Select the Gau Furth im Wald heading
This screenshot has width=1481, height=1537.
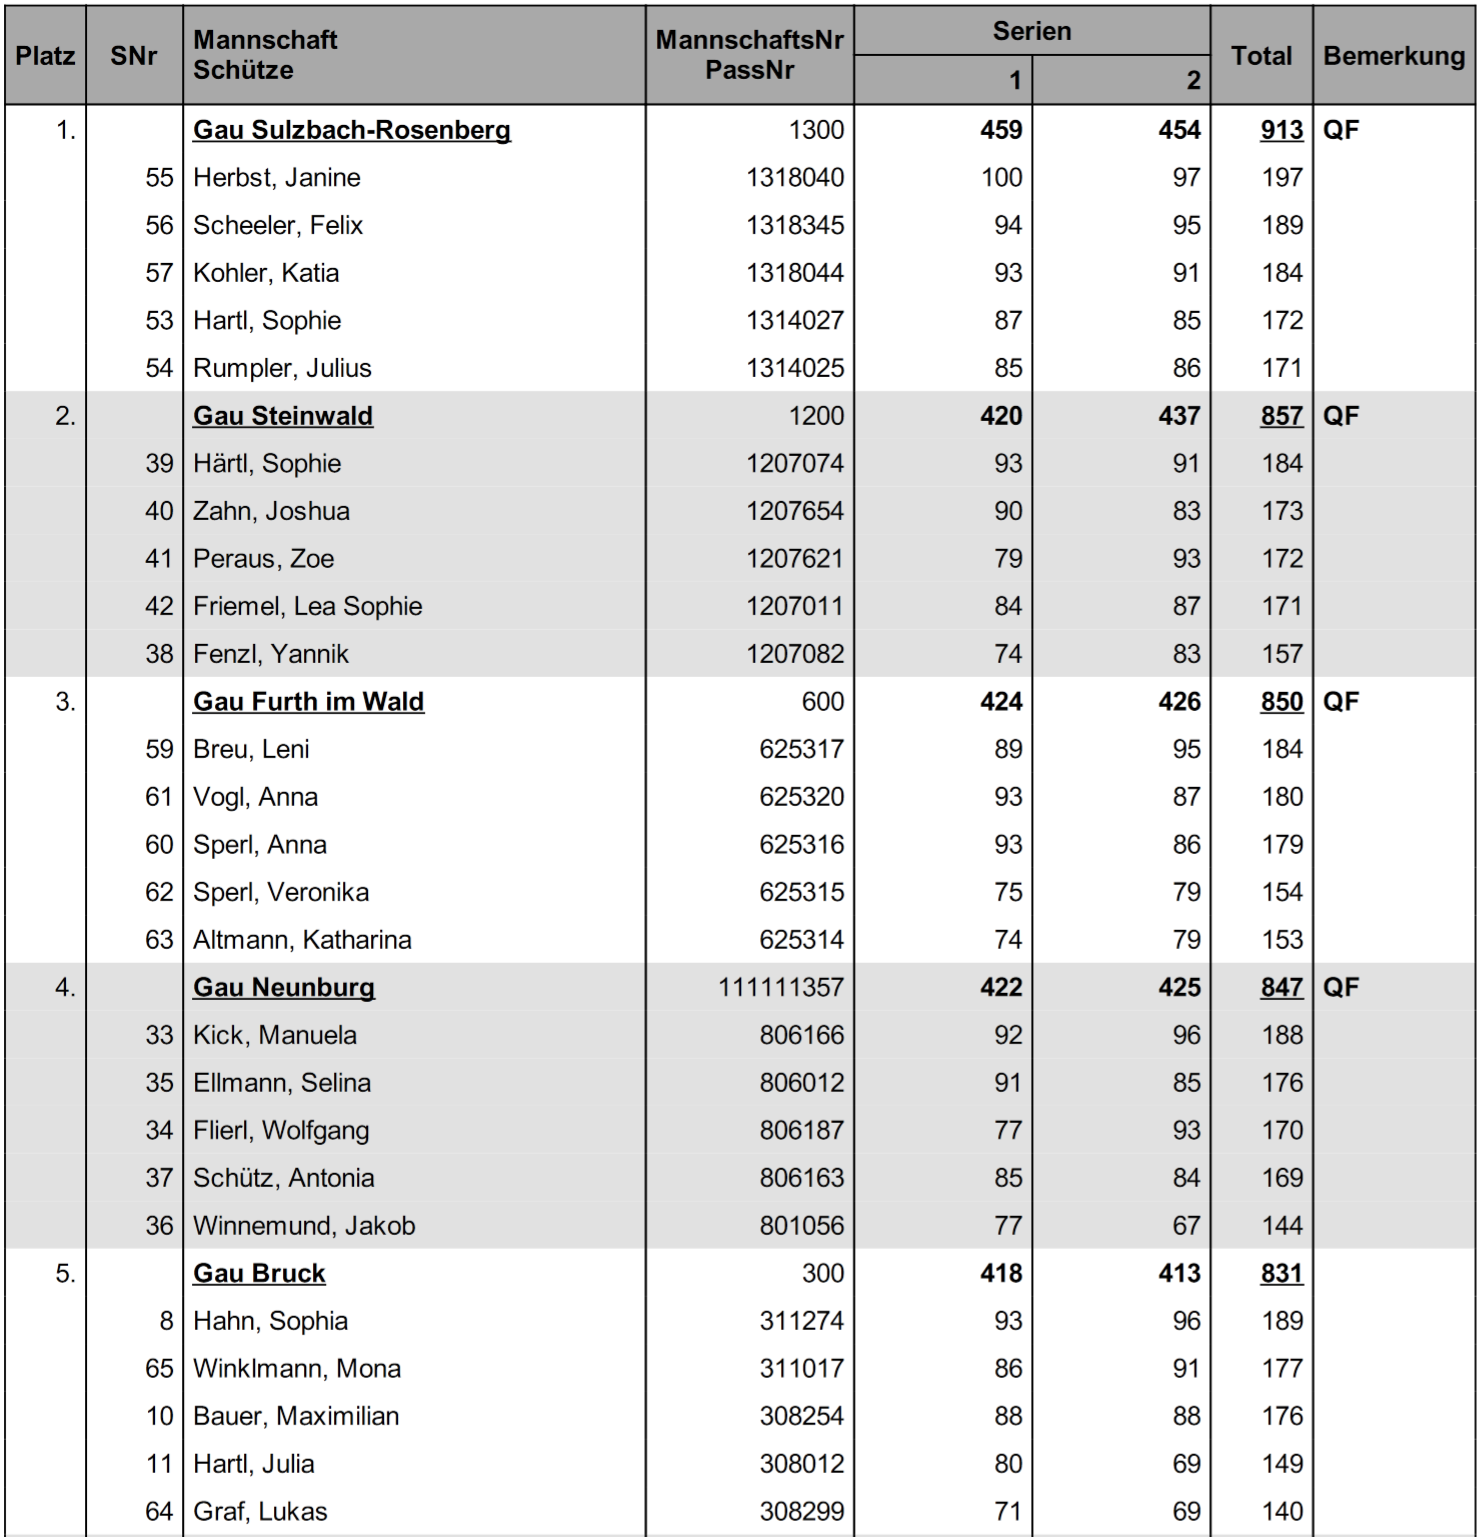309,702
